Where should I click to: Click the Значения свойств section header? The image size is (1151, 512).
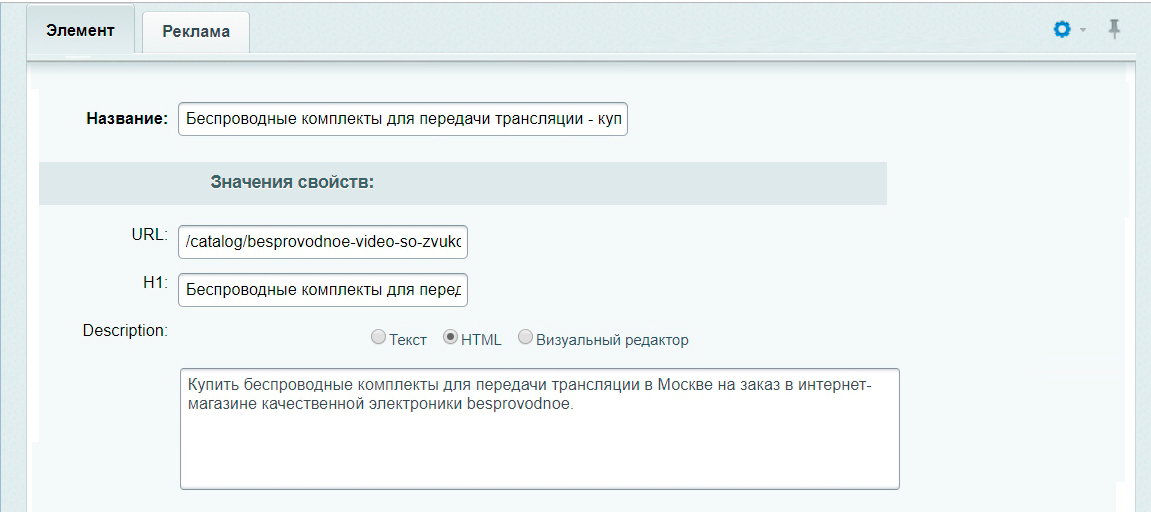[292, 183]
